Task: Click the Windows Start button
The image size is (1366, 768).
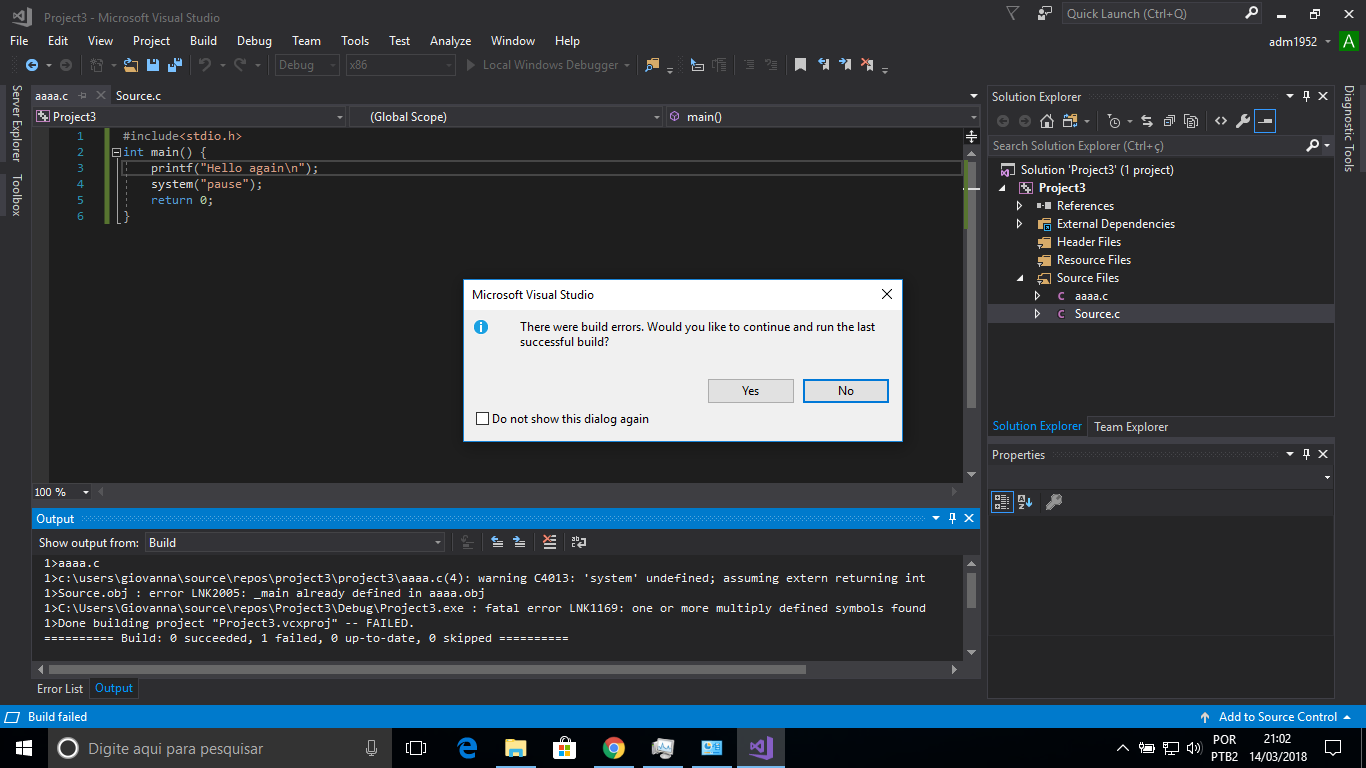Action: pyautogui.click(x=24, y=748)
